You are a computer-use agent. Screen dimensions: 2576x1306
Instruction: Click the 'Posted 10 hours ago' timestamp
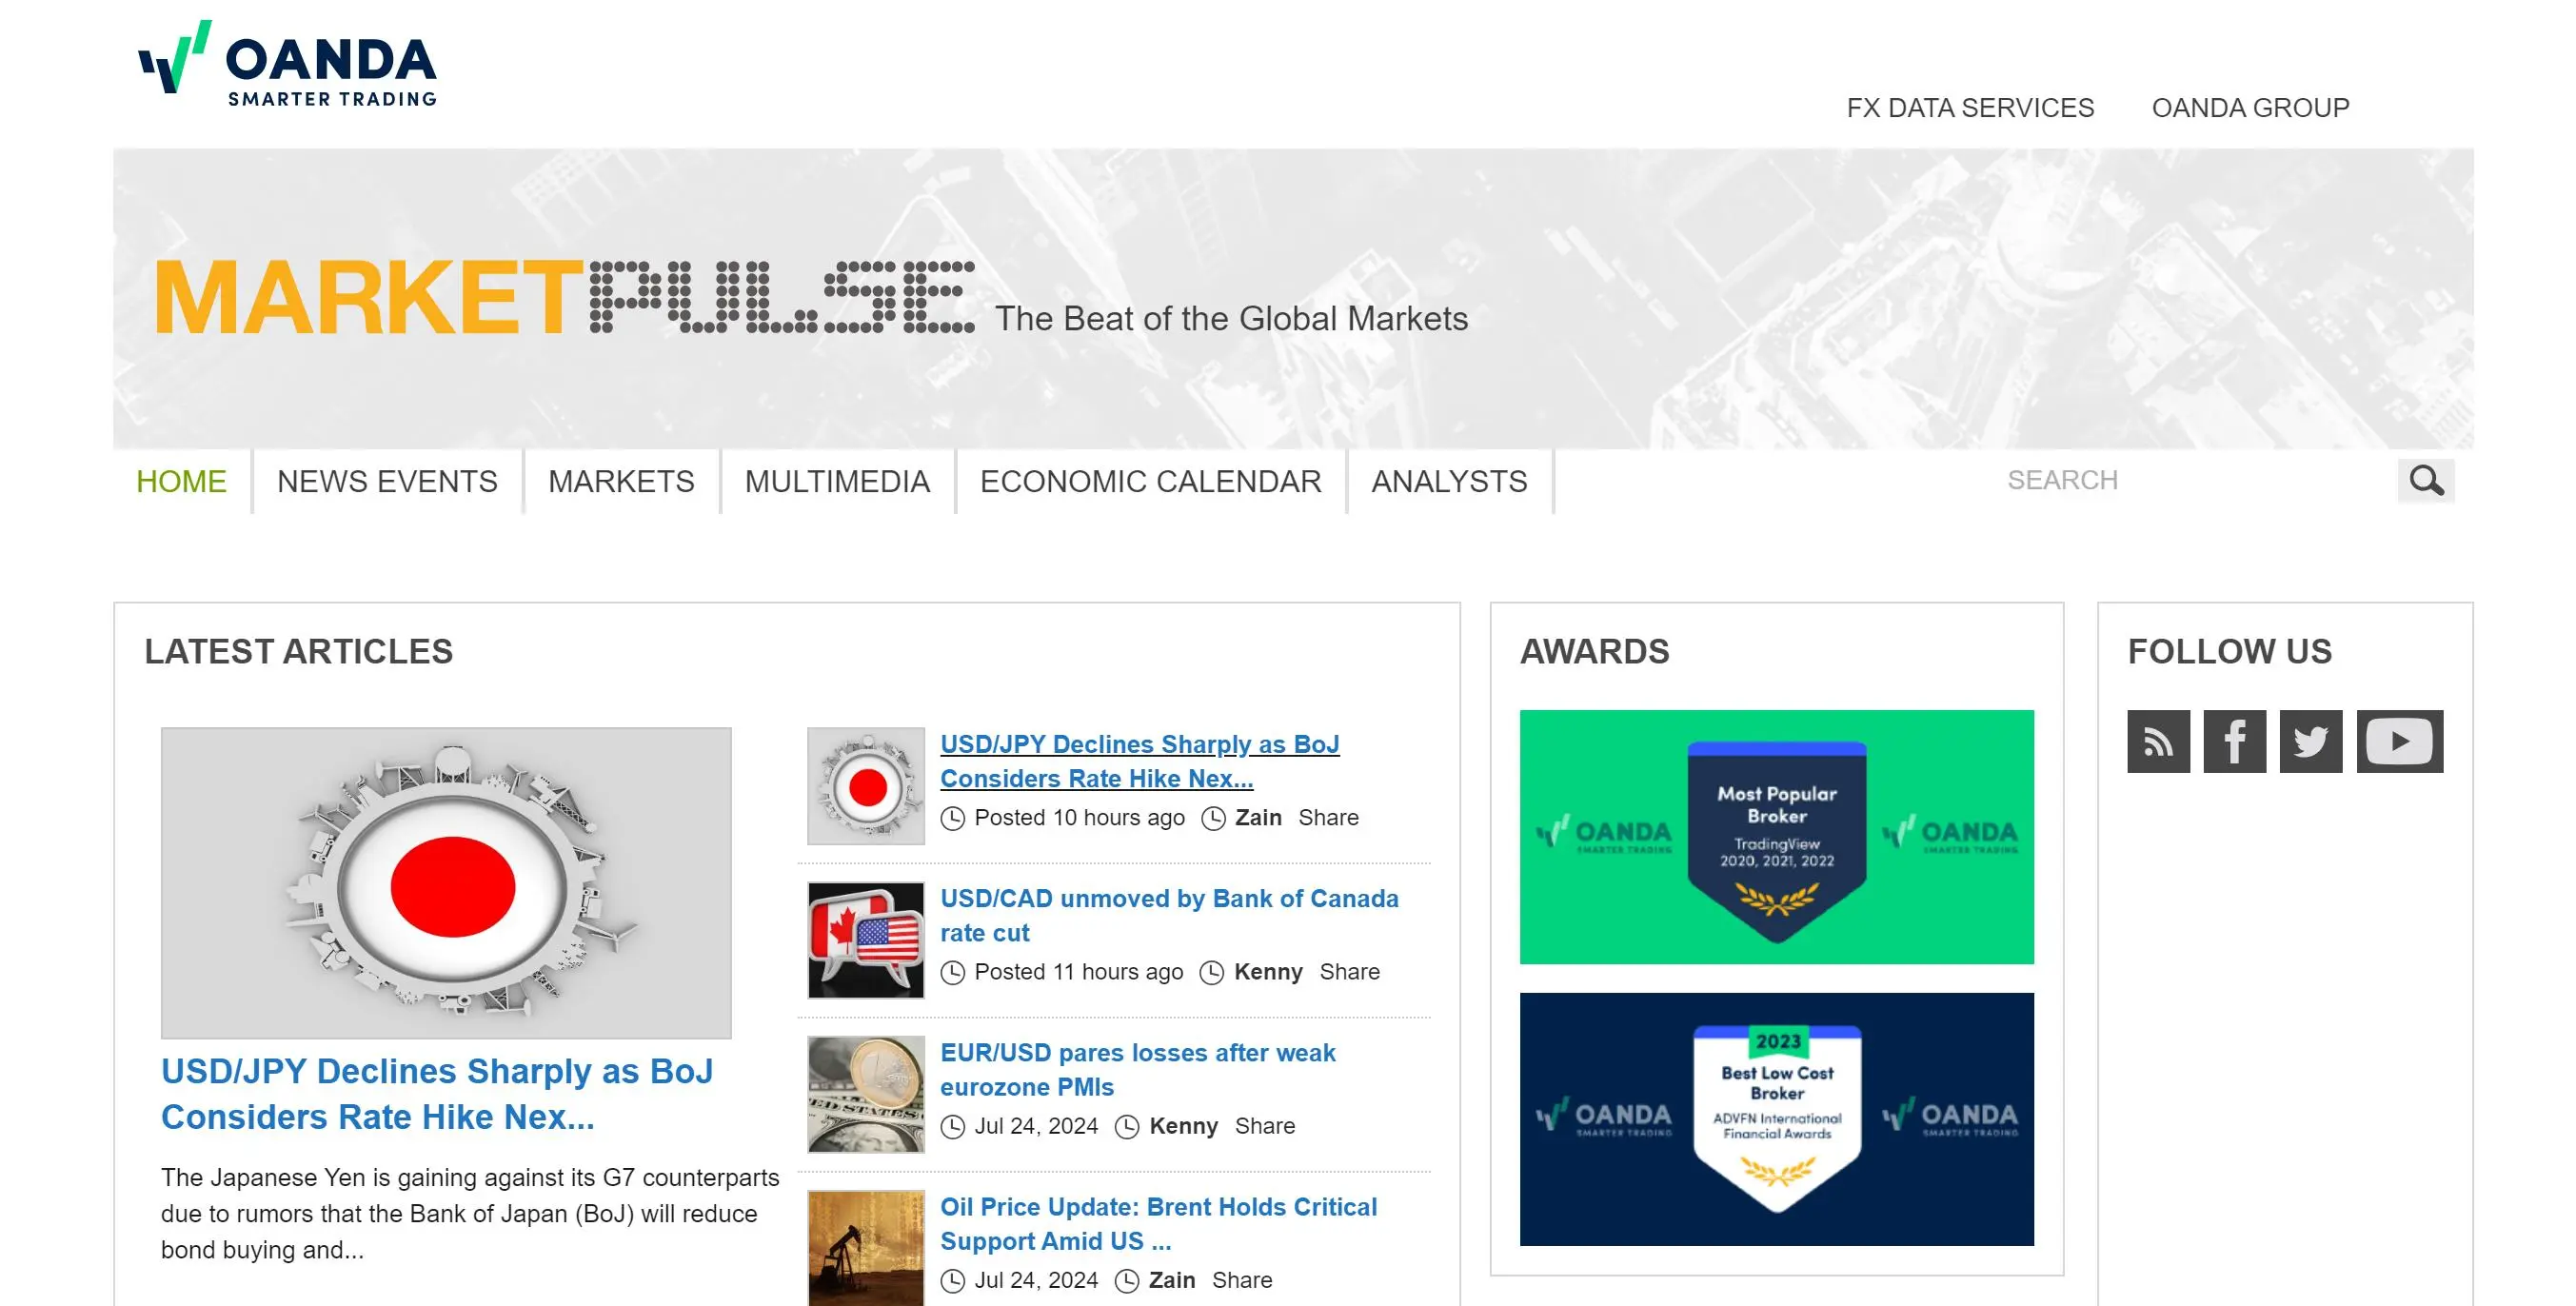1079,818
